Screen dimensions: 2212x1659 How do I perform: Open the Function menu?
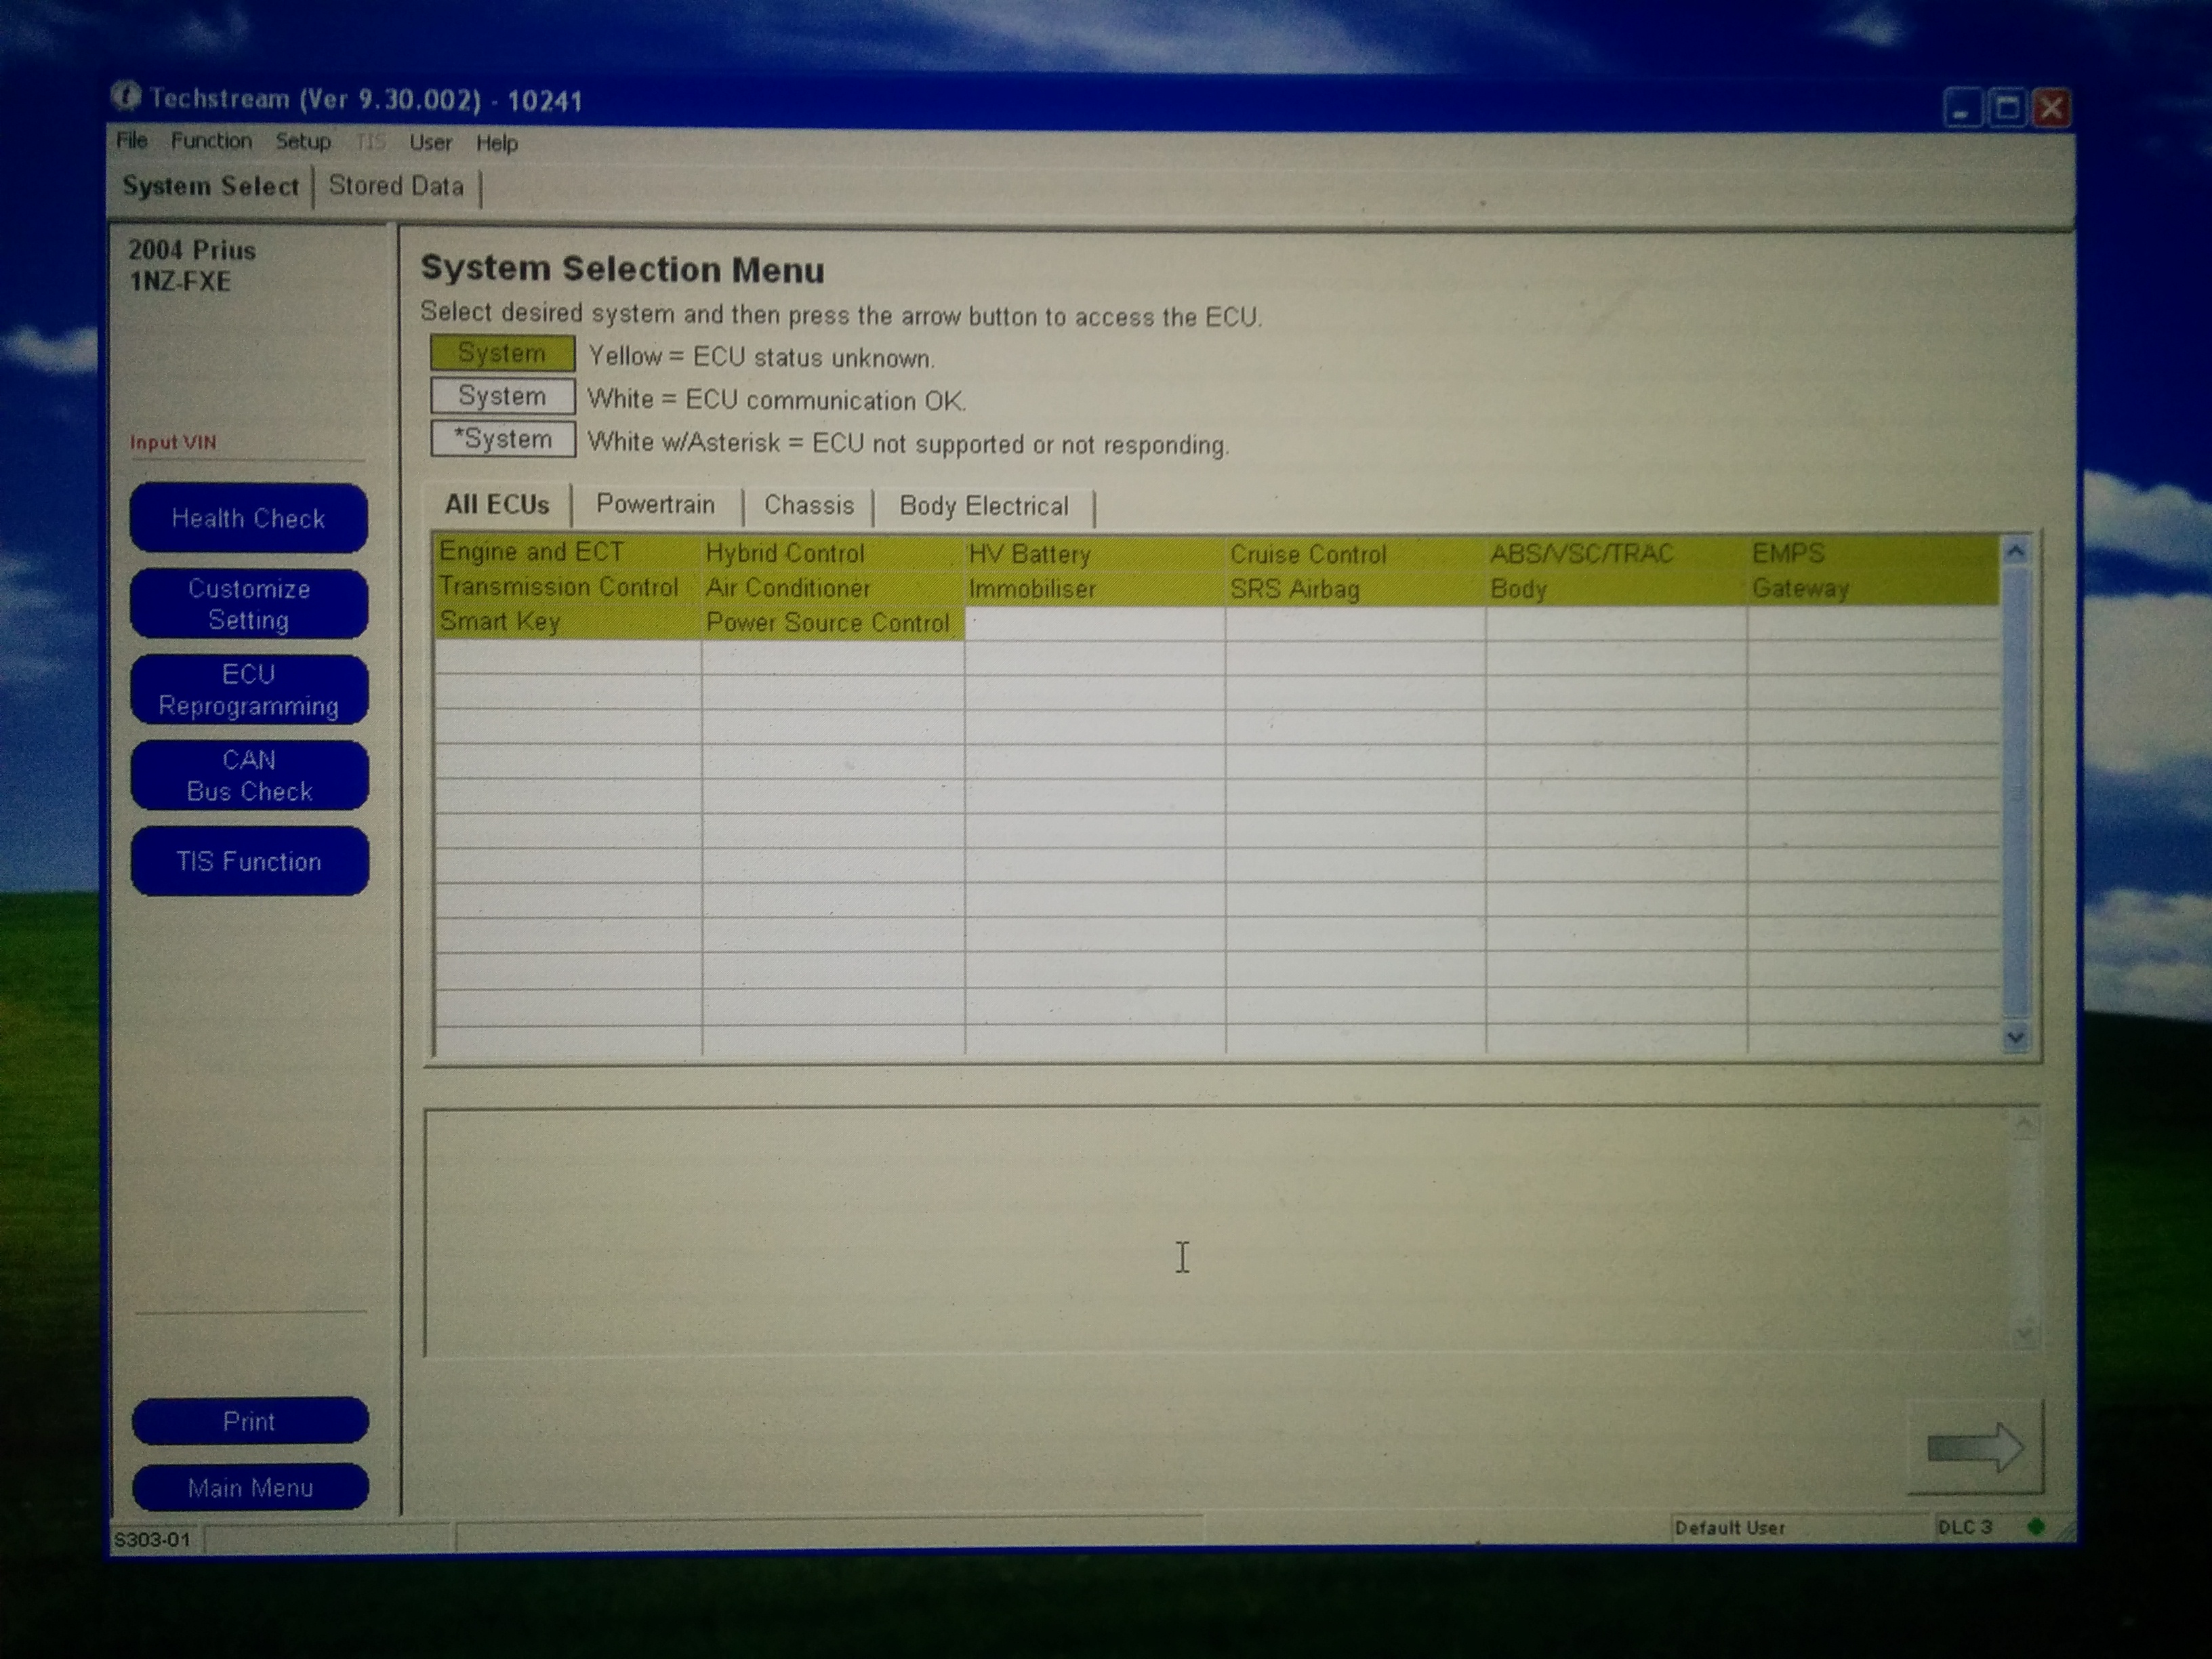pyautogui.click(x=211, y=141)
